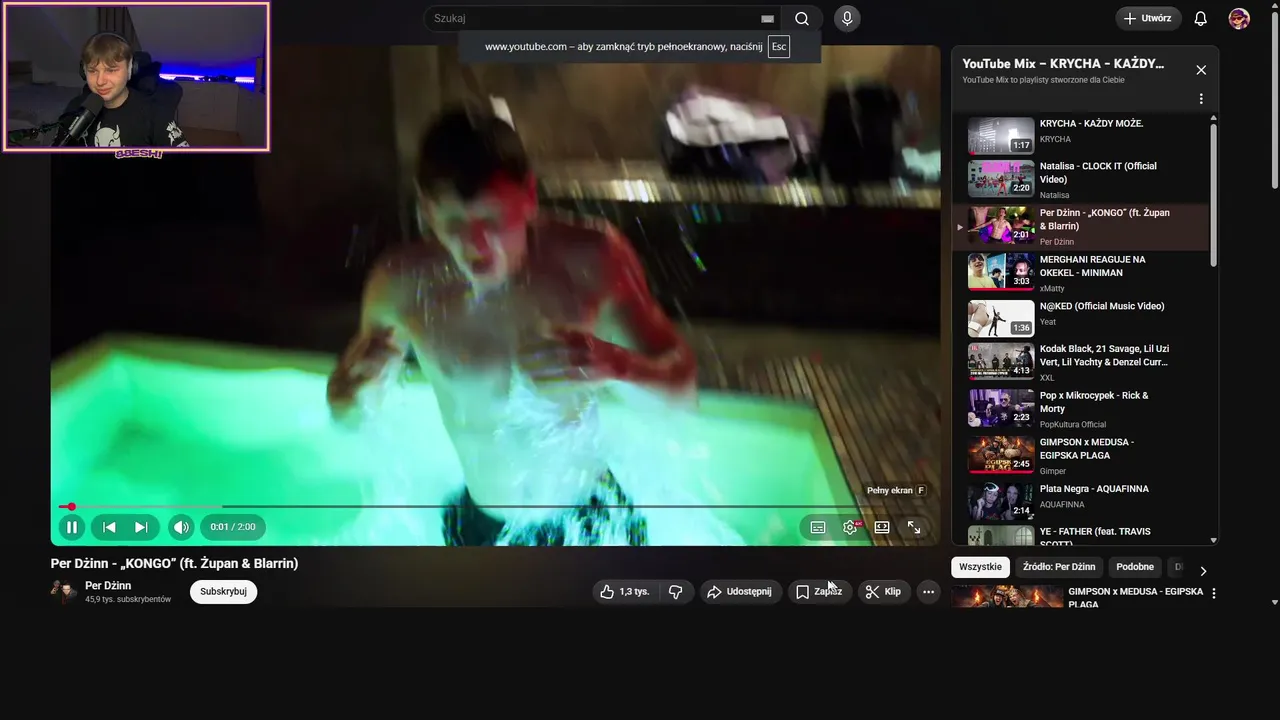Click the red progress scrubber handle

(71, 507)
